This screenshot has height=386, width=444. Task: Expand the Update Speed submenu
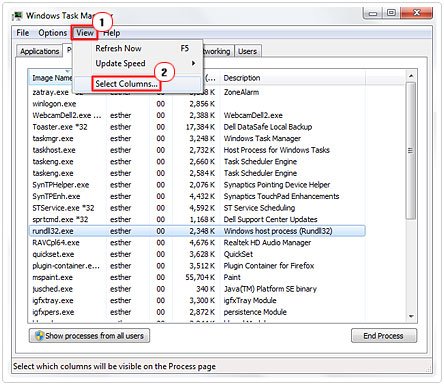[138, 63]
